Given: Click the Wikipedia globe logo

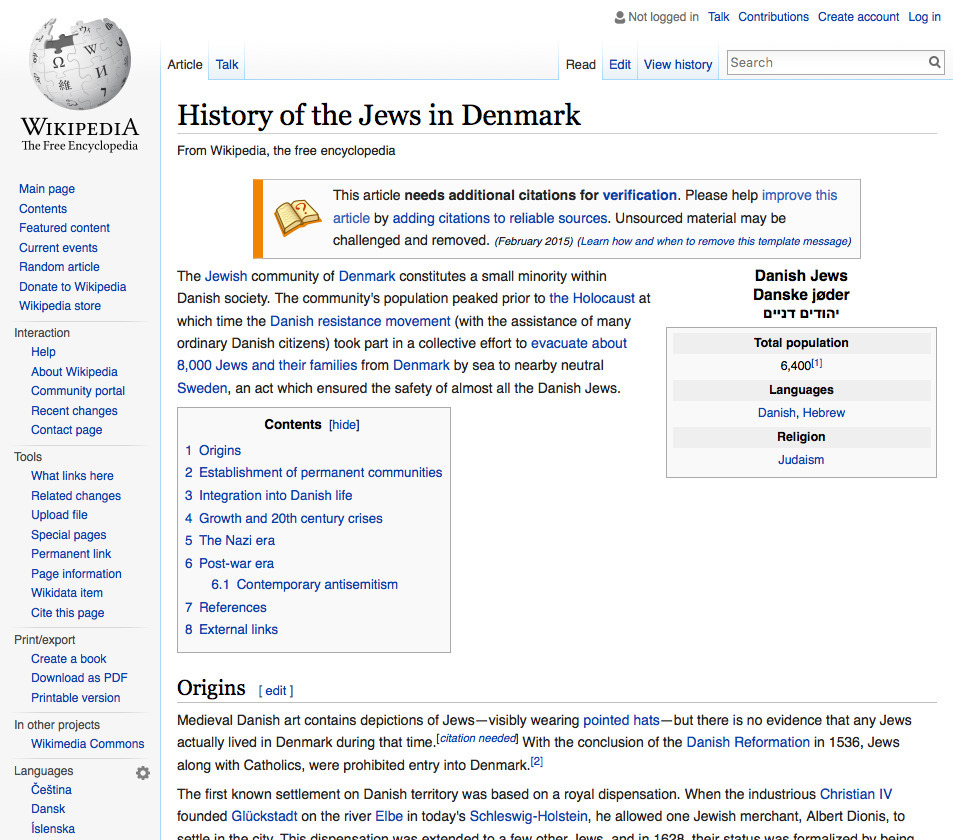Looking at the screenshot, I should point(78,67).
